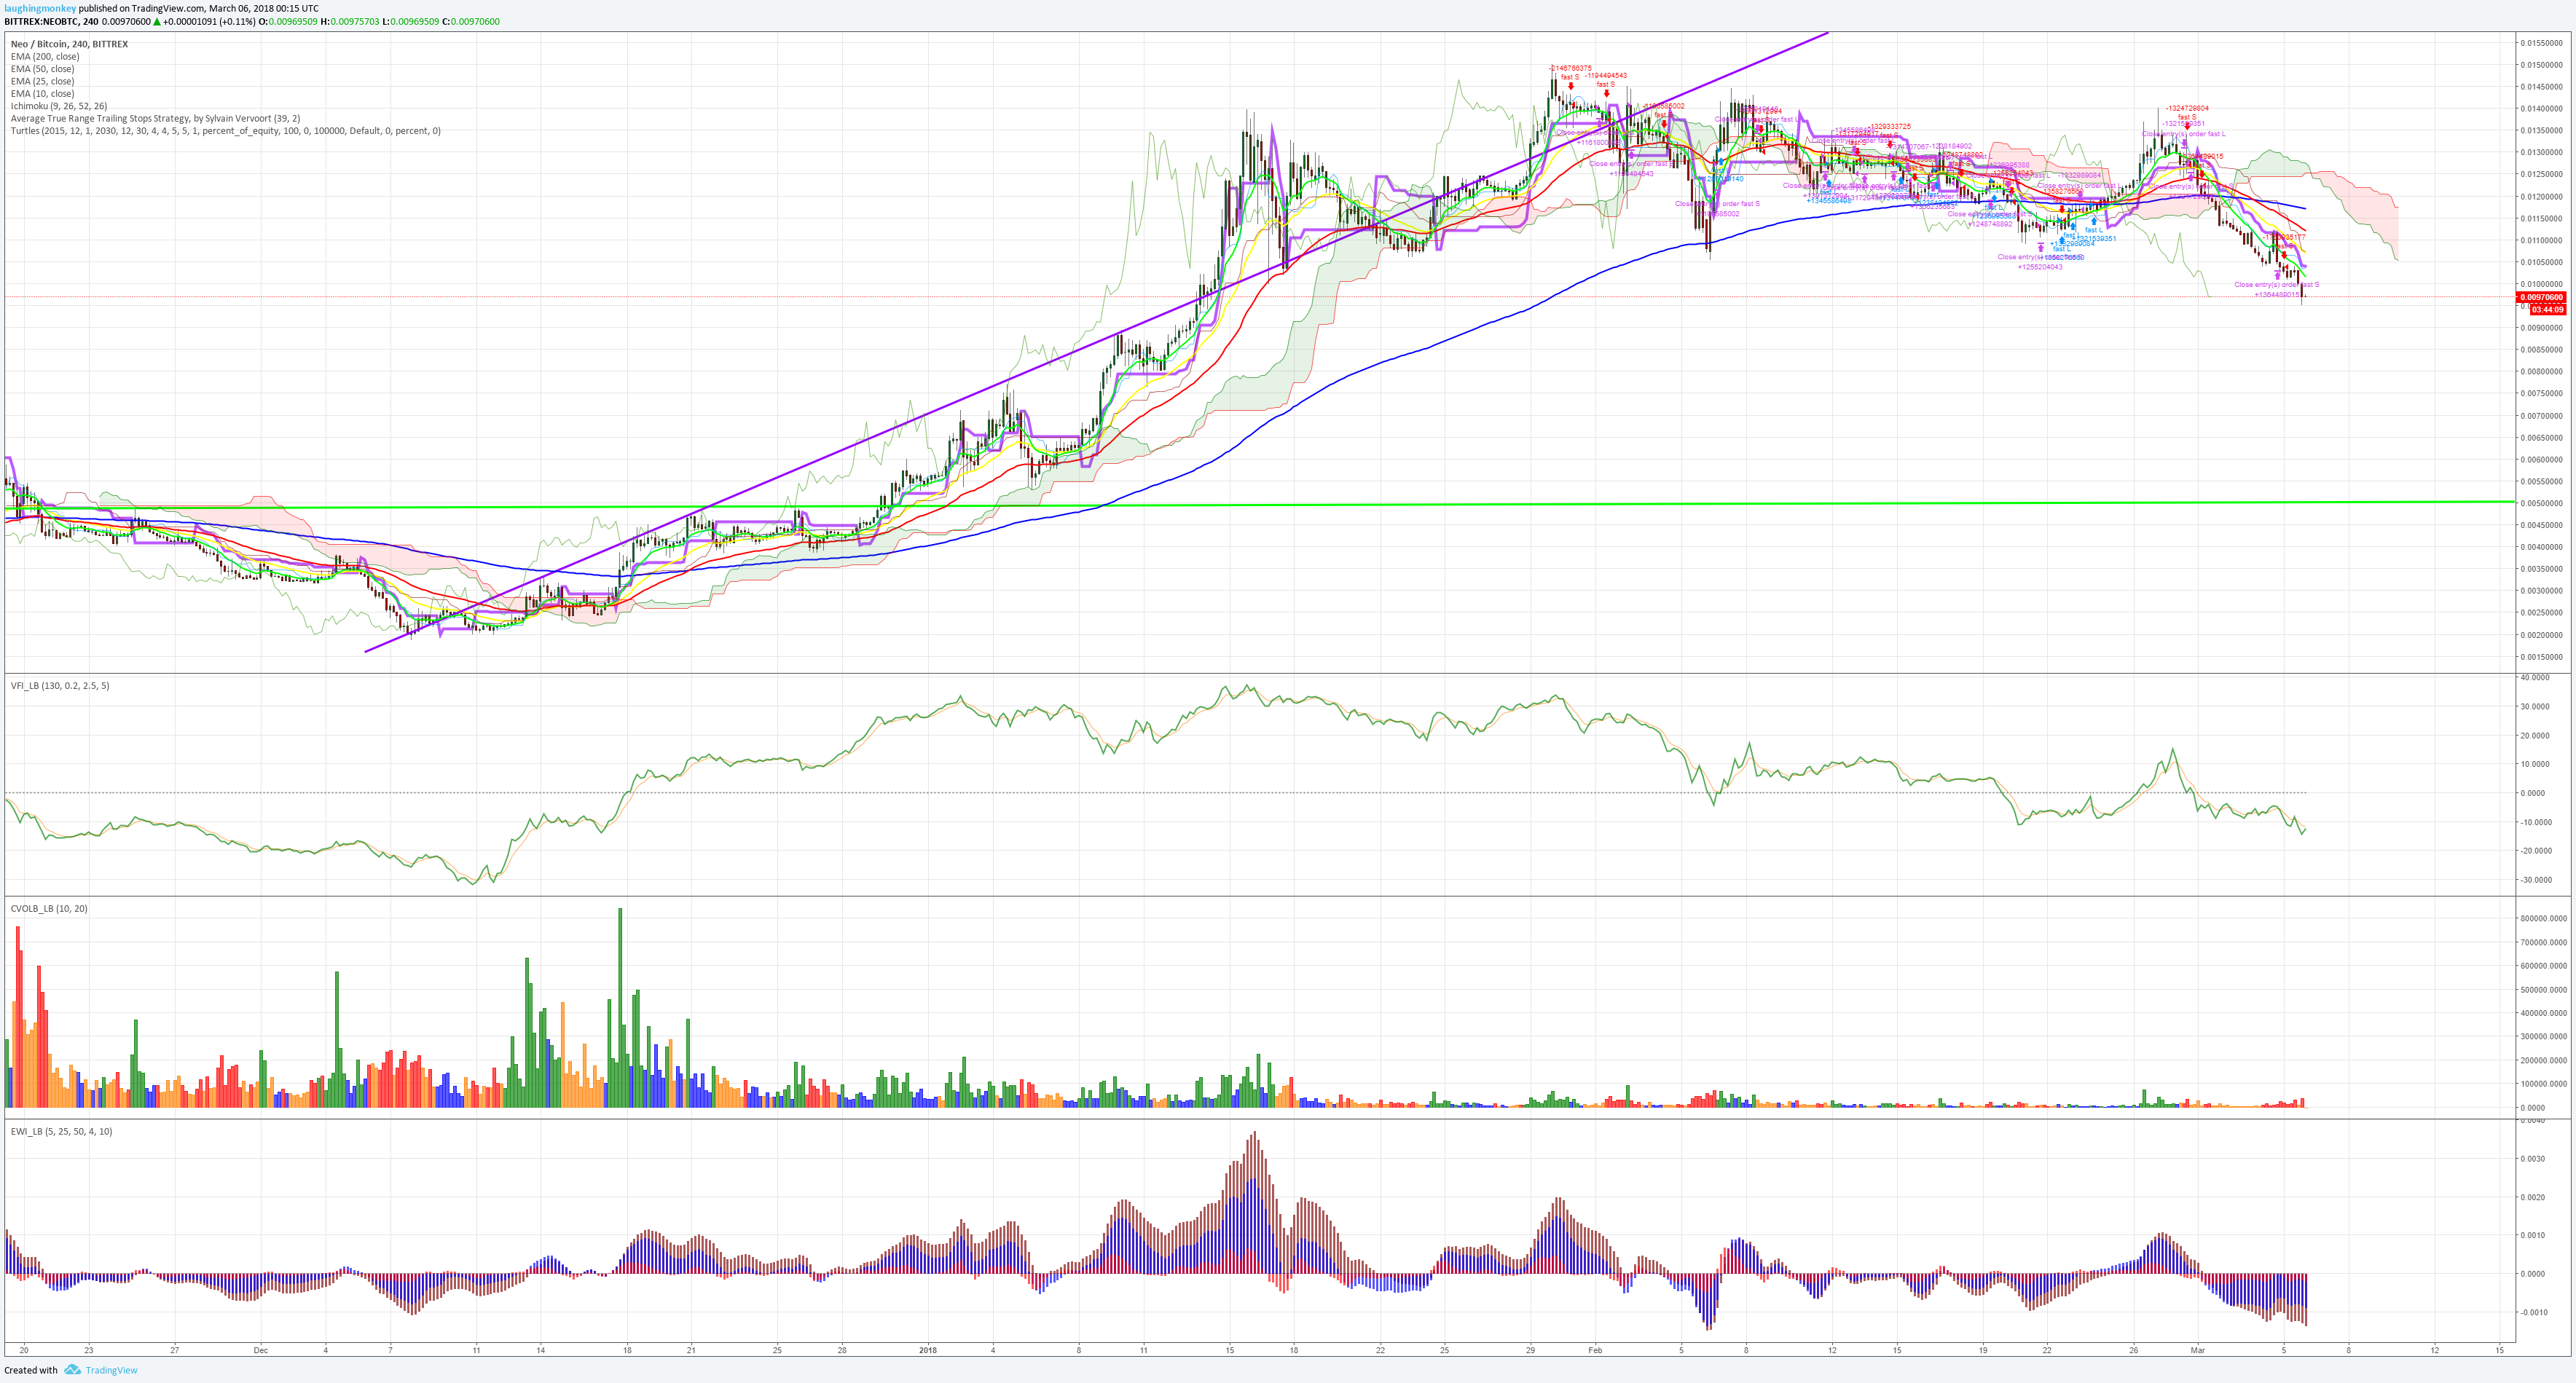Click red fast S arrow under -2146766375
Screen dimensions: 2576x1383
(1571, 87)
